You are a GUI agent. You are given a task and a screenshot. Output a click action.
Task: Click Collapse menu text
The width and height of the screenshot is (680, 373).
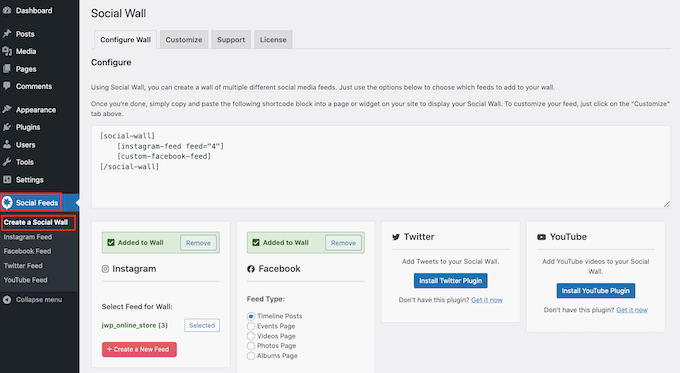(39, 300)
